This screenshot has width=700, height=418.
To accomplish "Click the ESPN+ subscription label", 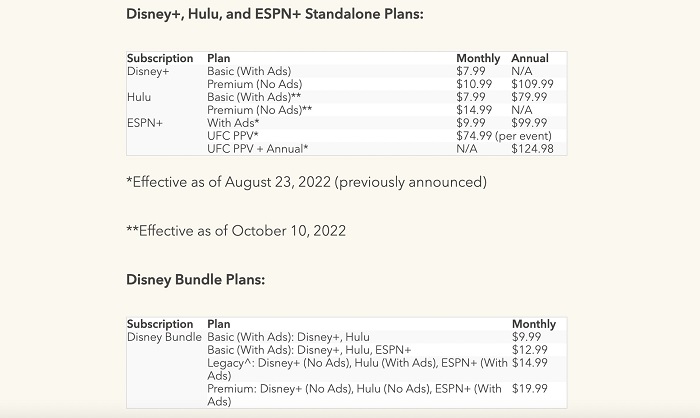I will click(145, 123).
